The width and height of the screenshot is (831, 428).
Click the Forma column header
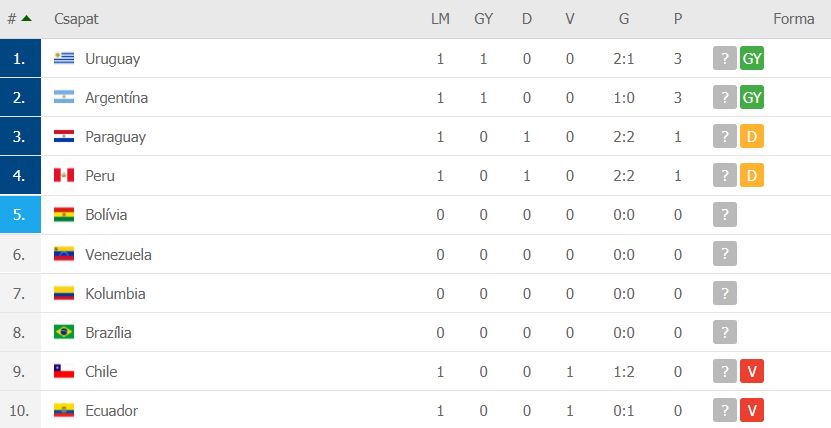click(x=793, y=19)
